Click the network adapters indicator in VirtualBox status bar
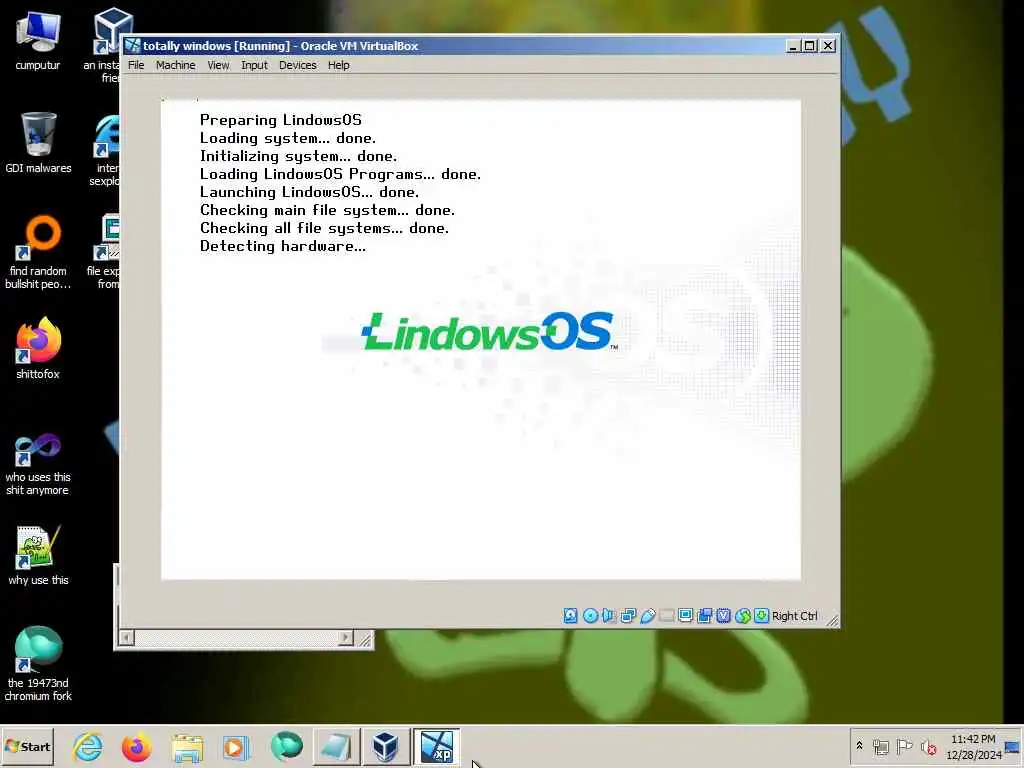 (x=628, y=616)
